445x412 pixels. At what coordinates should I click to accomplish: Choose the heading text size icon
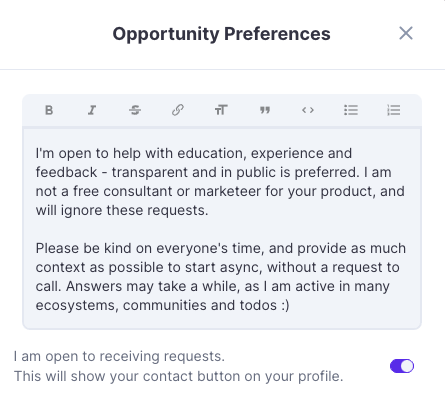tap(221, 110)
